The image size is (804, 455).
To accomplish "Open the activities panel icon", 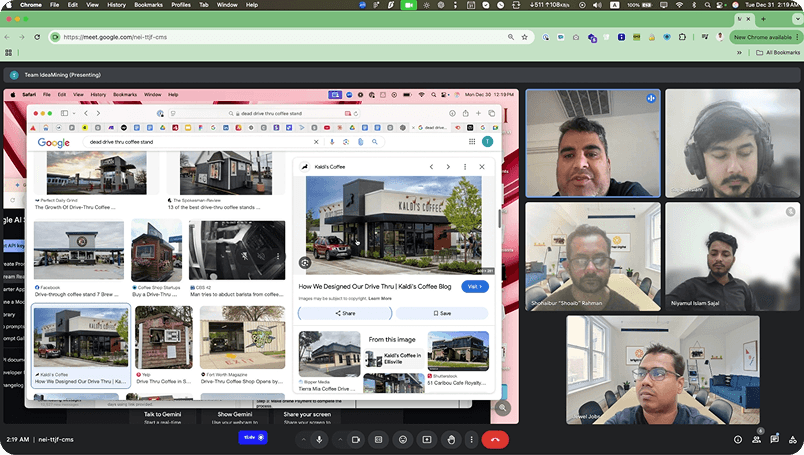I will (x=793, y=439).
